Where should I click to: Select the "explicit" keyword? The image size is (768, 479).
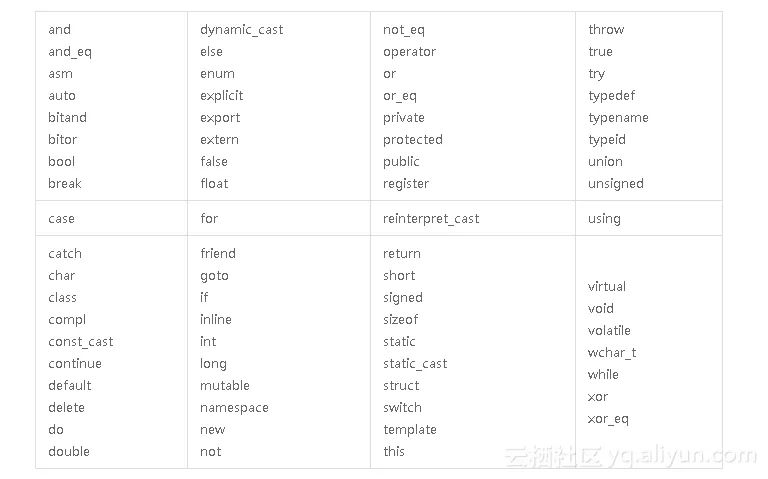(x=221, y=96)
